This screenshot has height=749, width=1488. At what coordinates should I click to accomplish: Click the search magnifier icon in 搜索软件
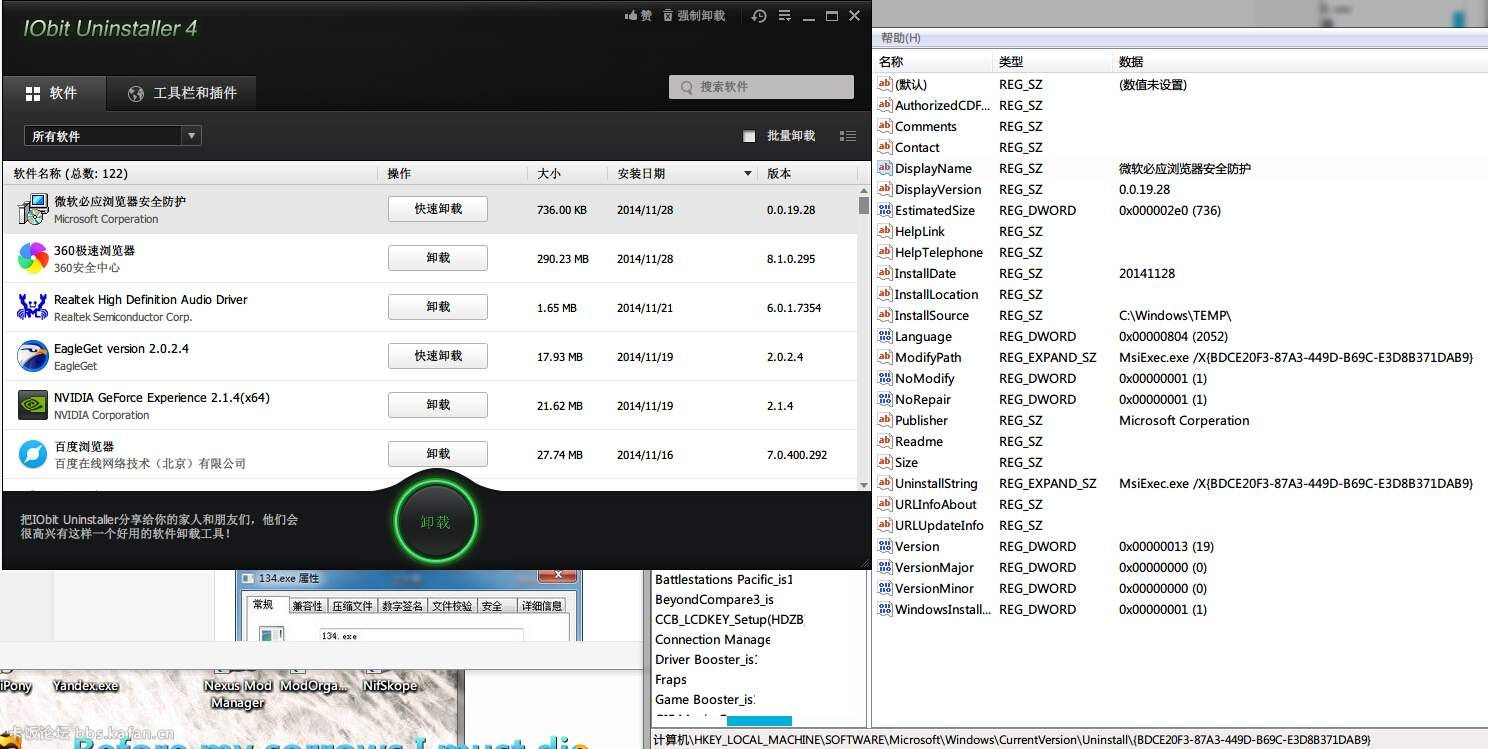click(x=687, y=87)
